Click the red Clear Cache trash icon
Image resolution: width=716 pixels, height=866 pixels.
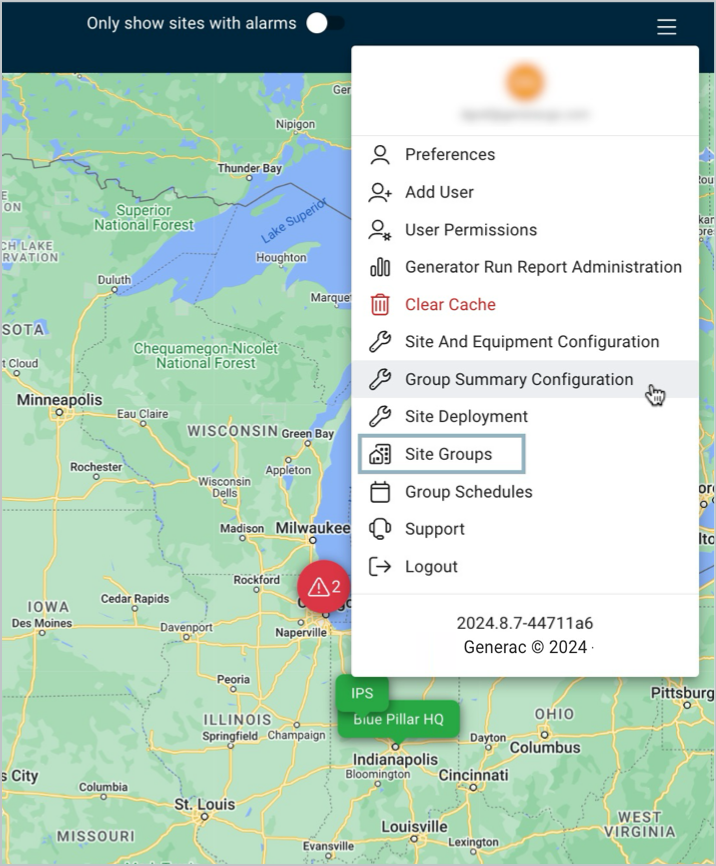coord(380,305)
